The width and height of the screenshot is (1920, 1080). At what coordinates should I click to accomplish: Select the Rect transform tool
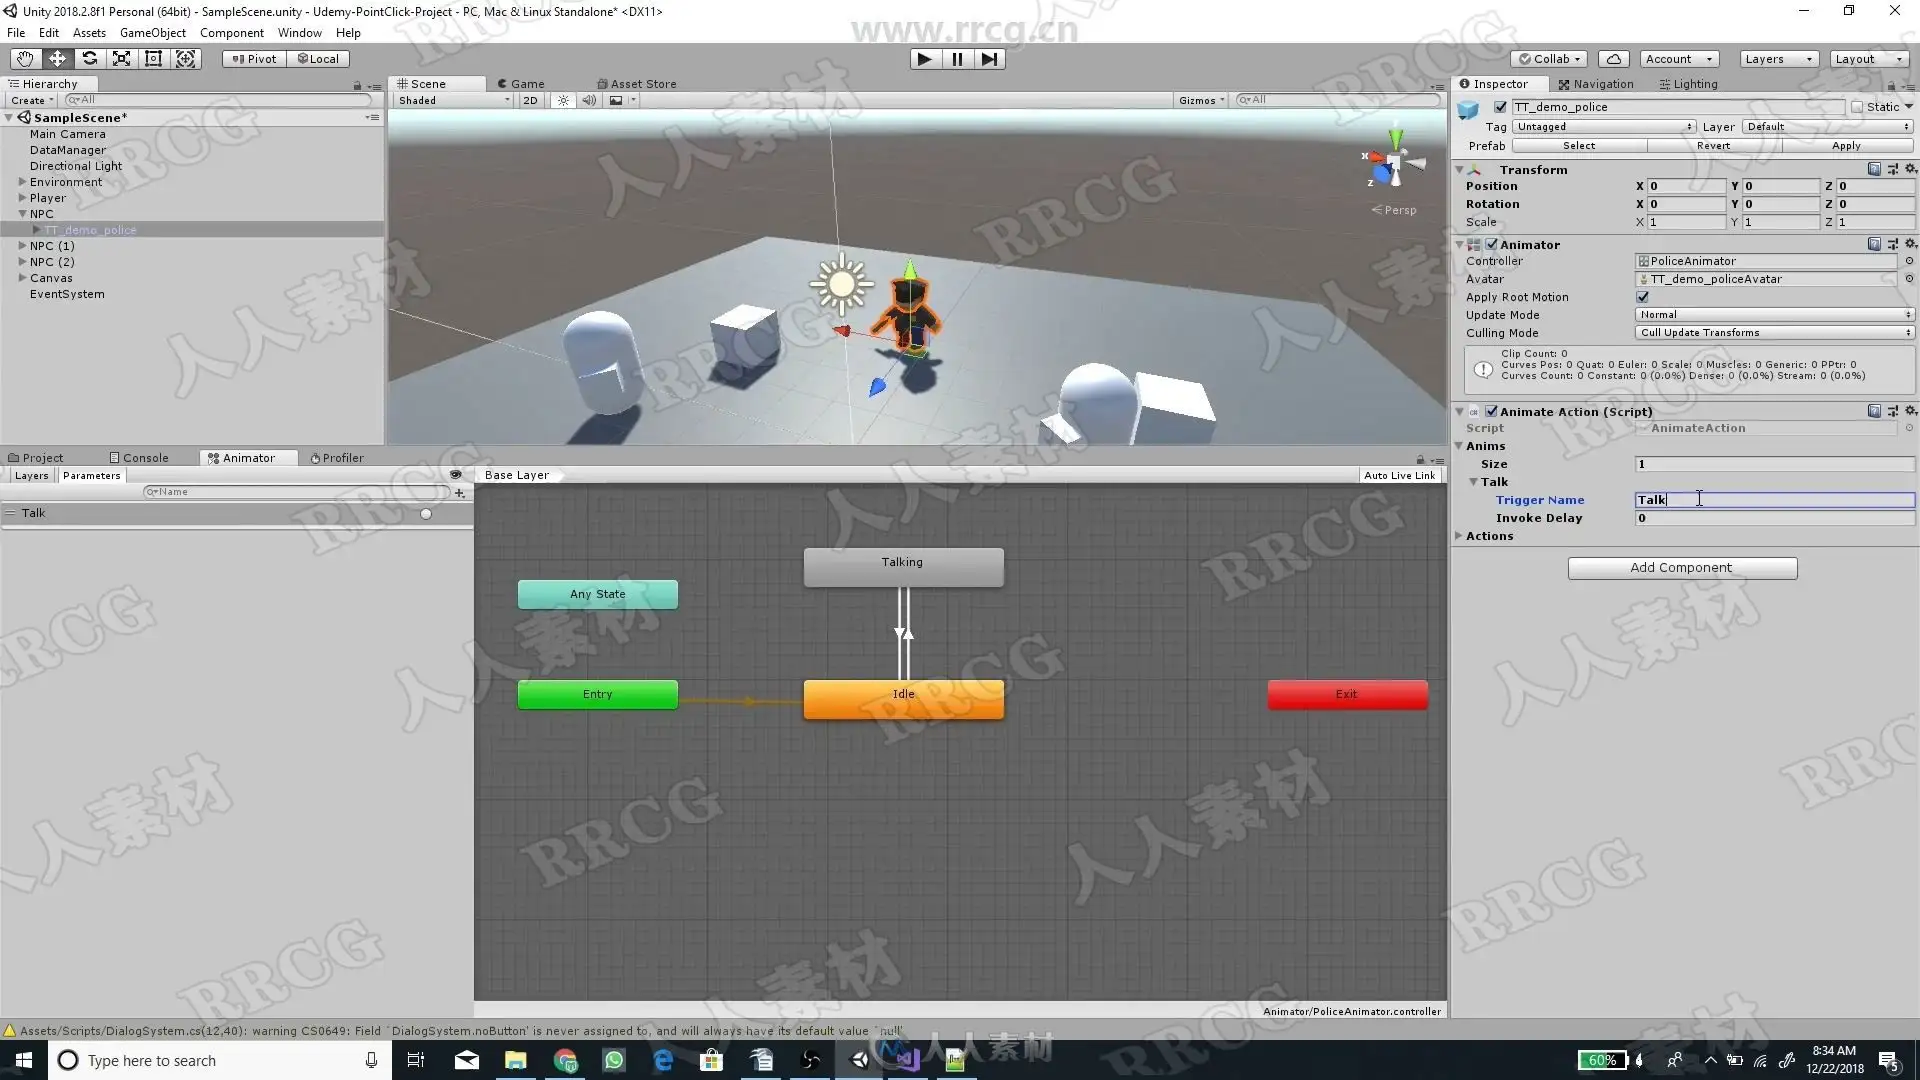click(153, 59)
